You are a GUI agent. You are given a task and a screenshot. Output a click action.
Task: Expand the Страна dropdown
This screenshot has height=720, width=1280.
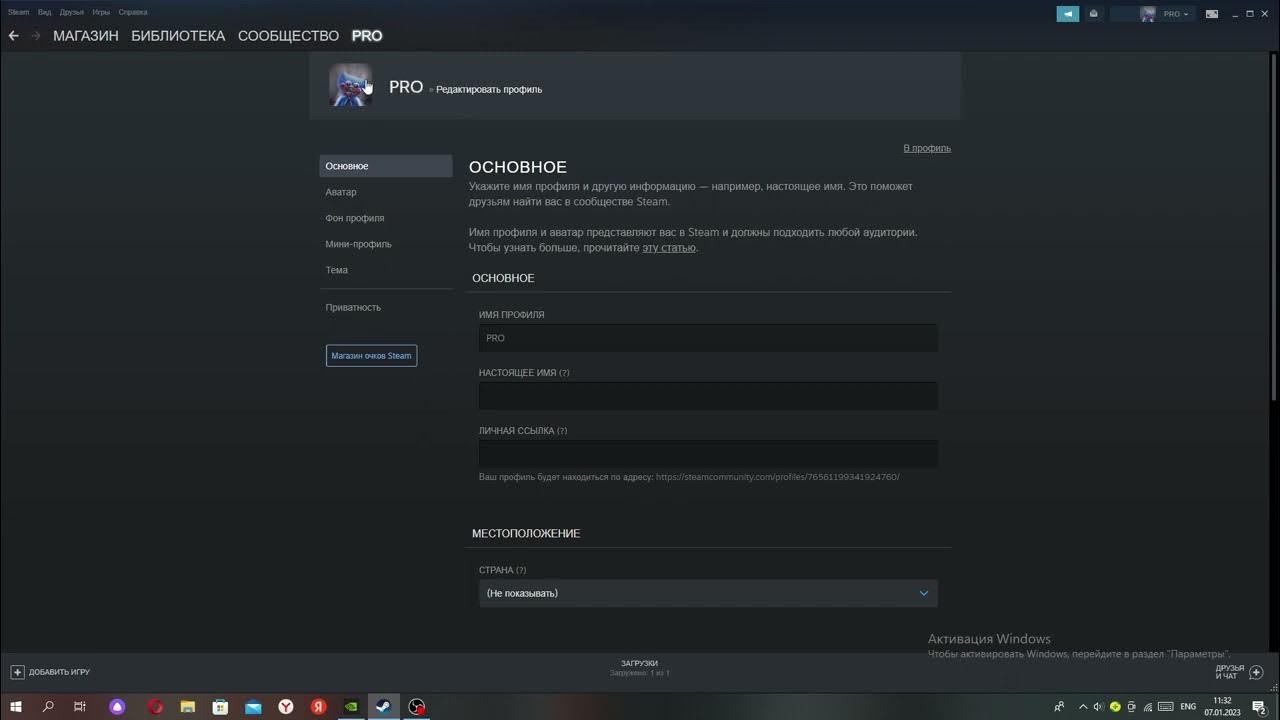[708, 593]
